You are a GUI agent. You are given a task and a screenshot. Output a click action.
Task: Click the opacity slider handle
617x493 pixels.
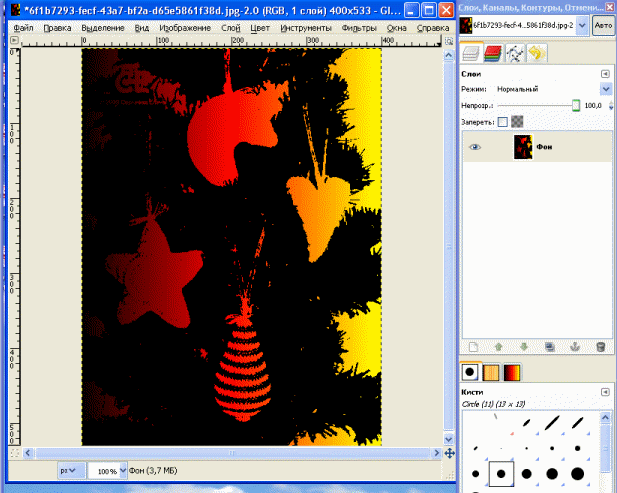tap(576, 105)
